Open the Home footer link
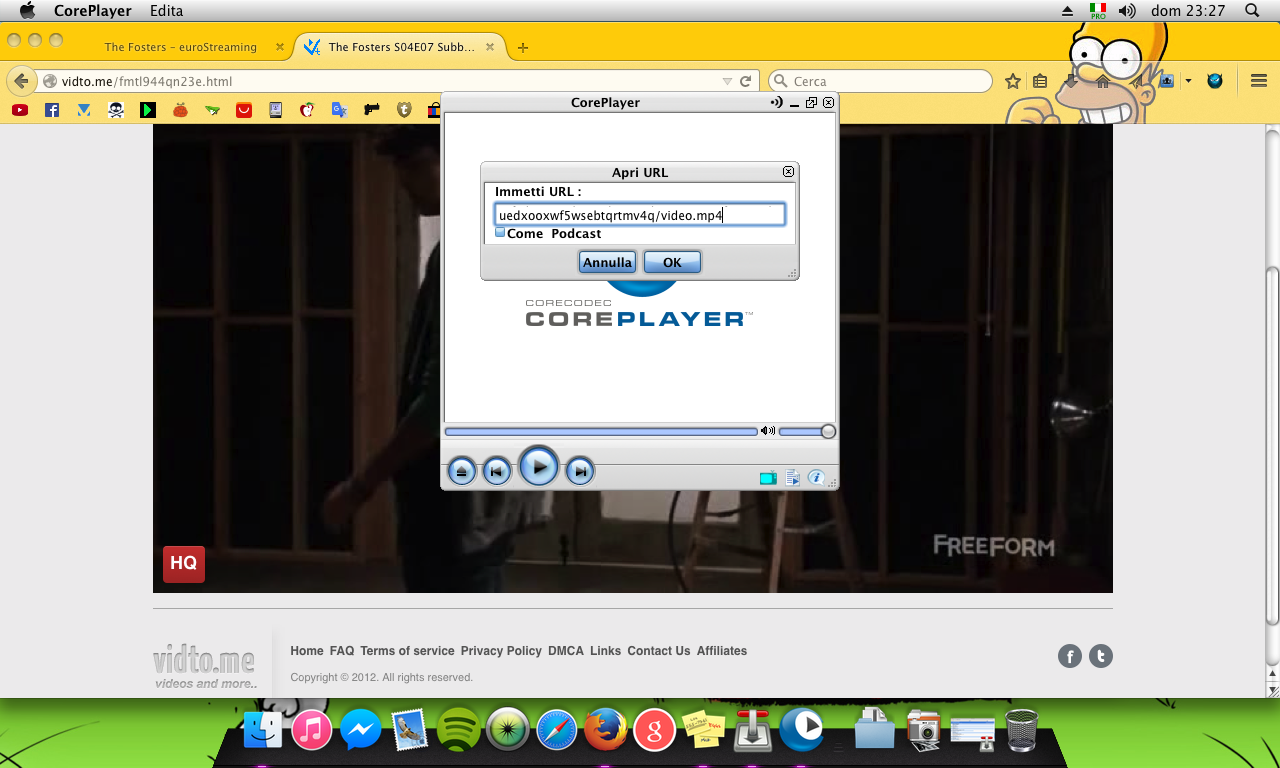The height and width of the screenshot is (768, 1280). coord(307,651)
